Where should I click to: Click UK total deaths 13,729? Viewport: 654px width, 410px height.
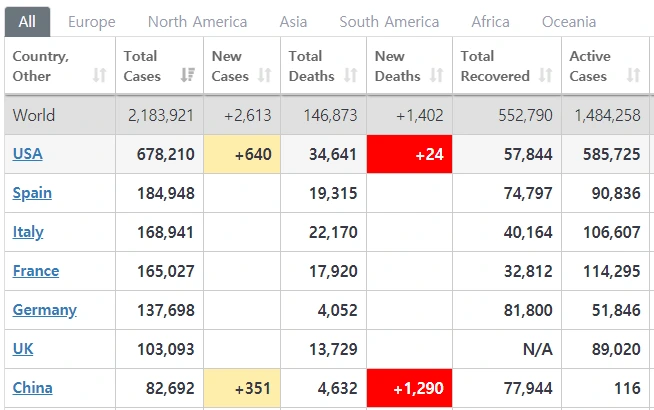(x=333, y=349)
